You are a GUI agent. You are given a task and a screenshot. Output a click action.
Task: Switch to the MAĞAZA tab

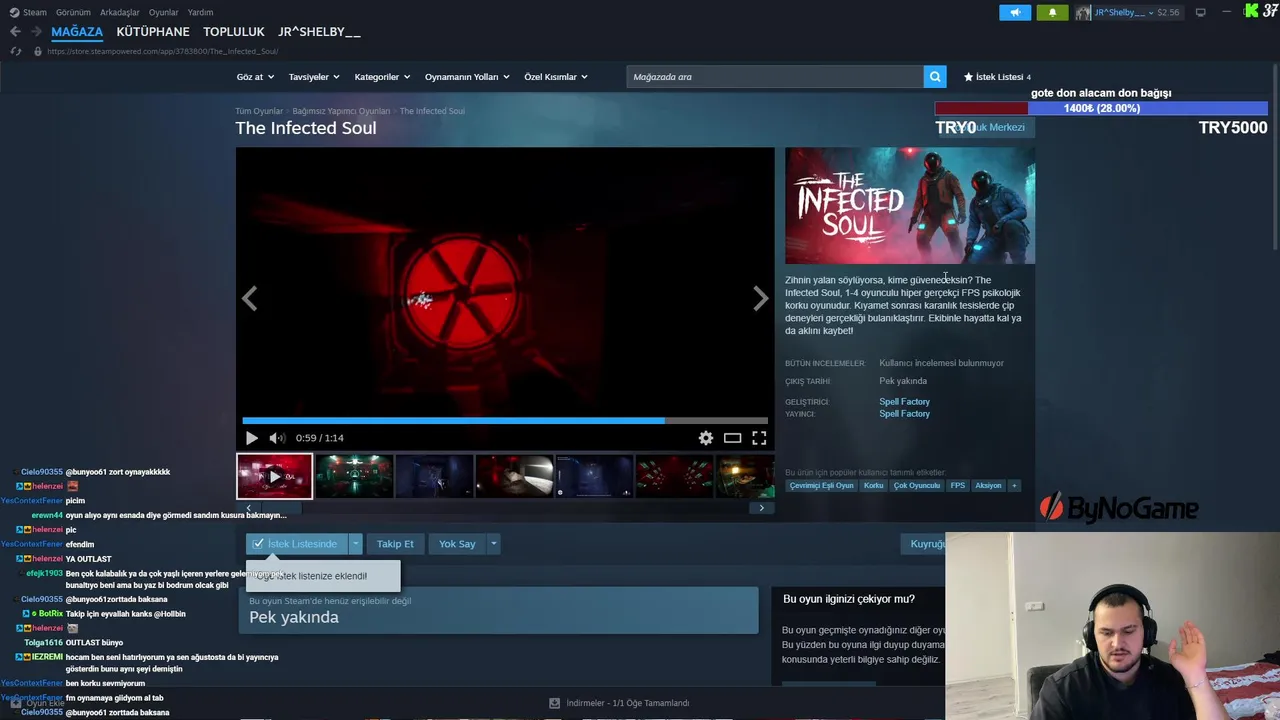pos(77,32)
